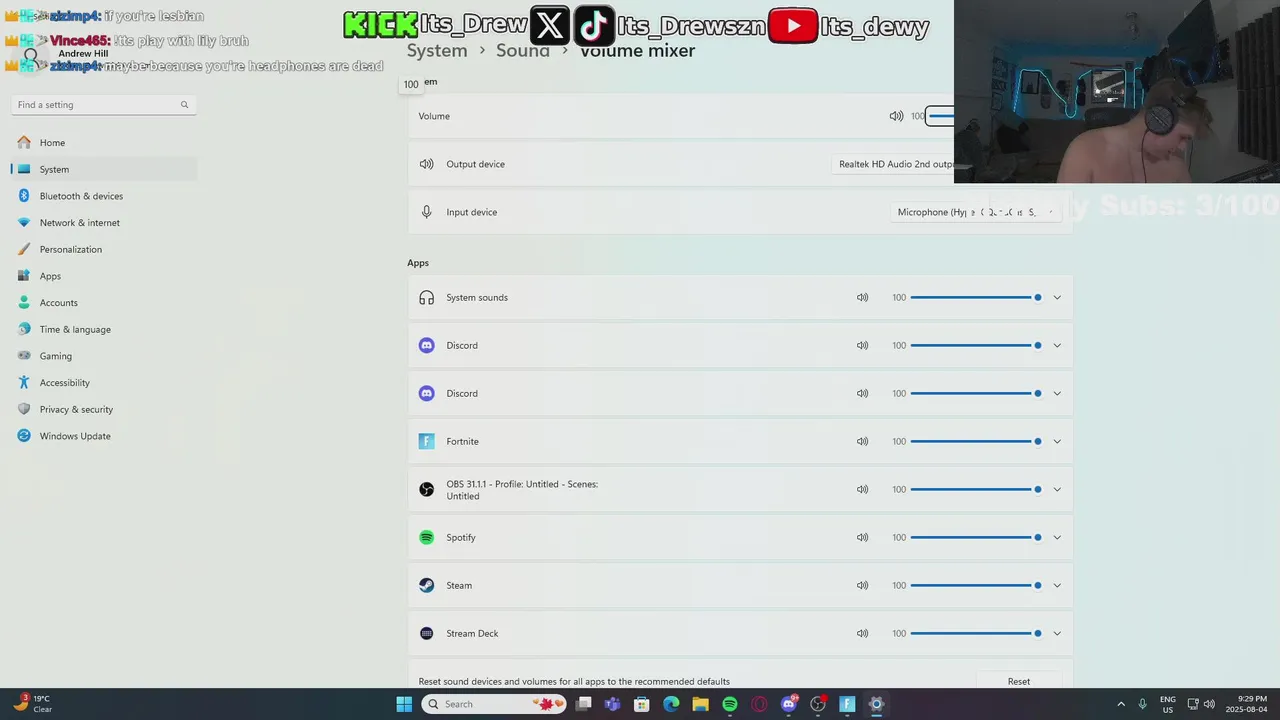
Task: Click the Fortnite app icon in Apps list
Action: pos(427,441)
